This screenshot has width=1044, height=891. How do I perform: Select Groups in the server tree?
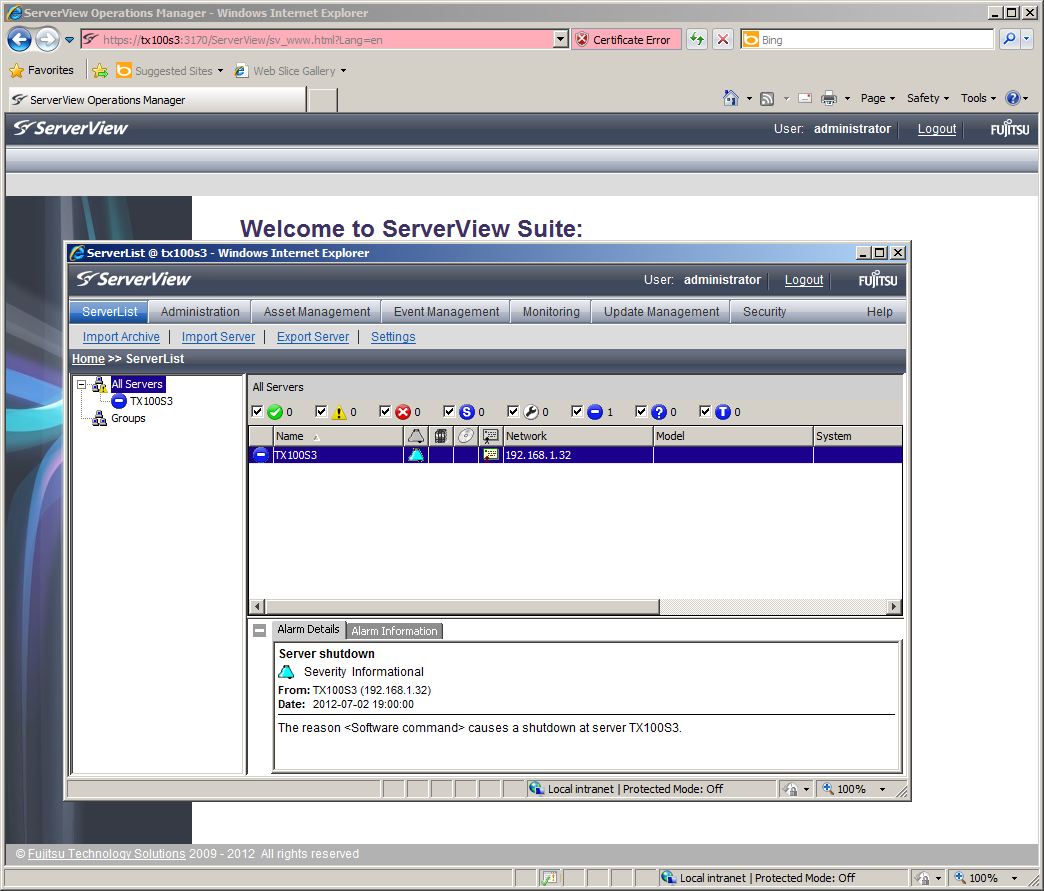[128, 418]
